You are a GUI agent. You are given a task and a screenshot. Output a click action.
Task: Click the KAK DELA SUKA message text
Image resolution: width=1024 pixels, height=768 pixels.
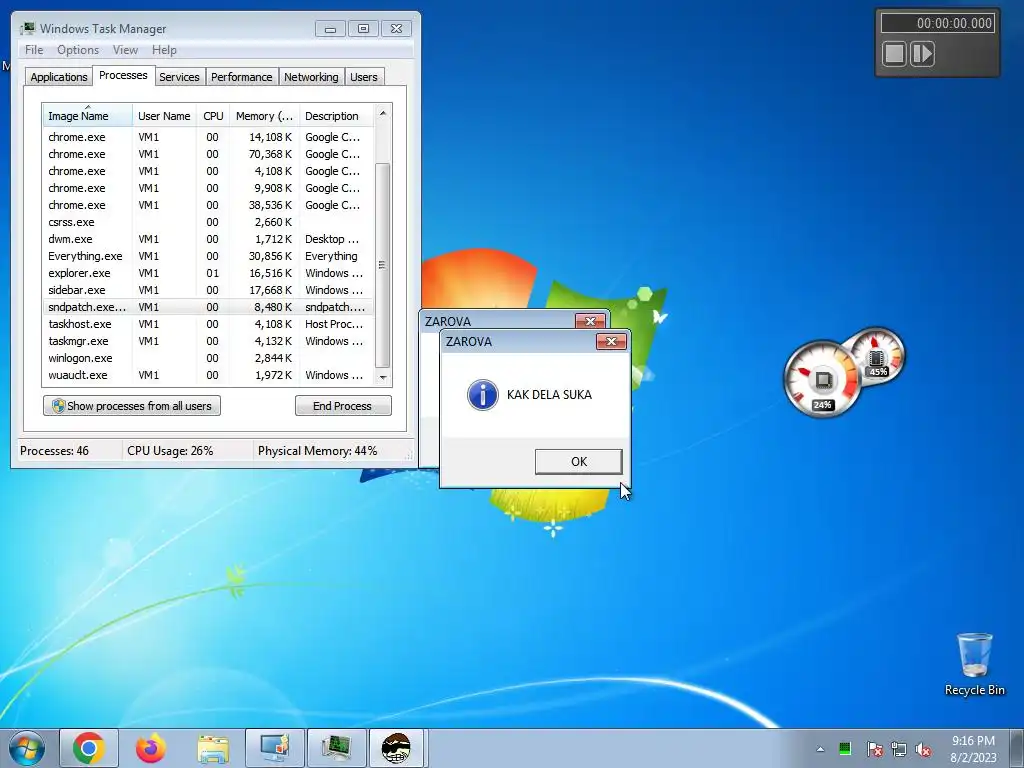tap(549, 394)
